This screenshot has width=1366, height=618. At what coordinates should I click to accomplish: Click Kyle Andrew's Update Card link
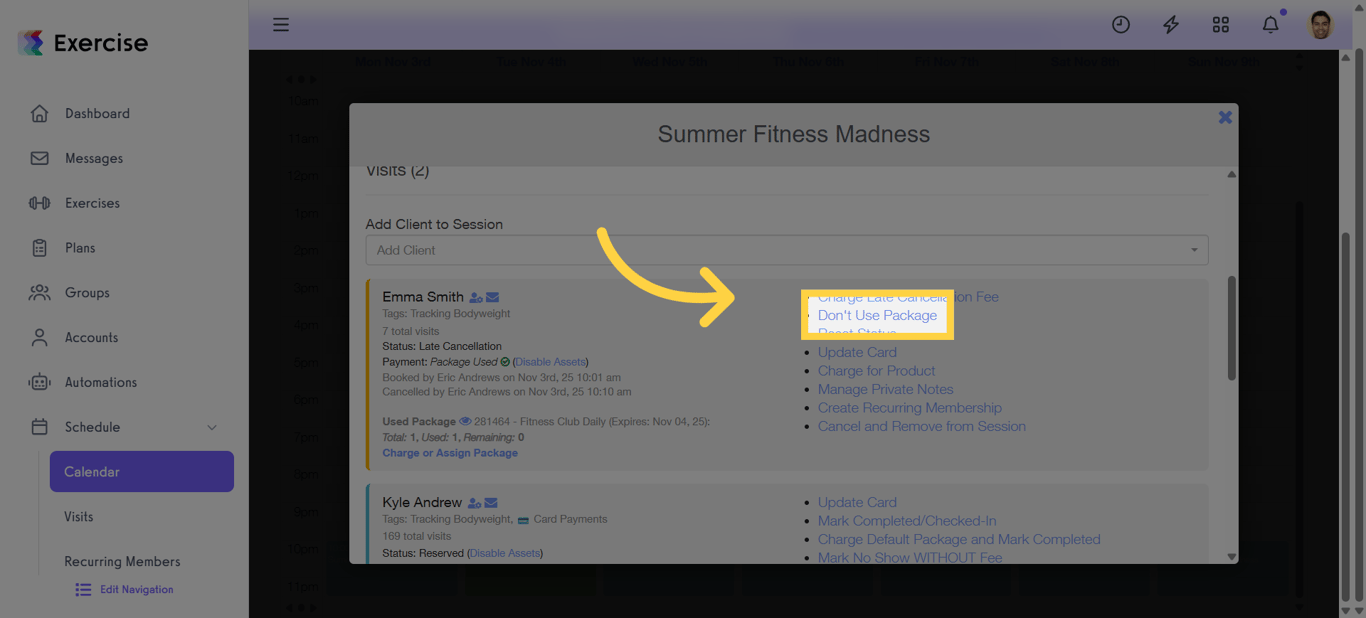pyautogui.click(x=857, y=503)
